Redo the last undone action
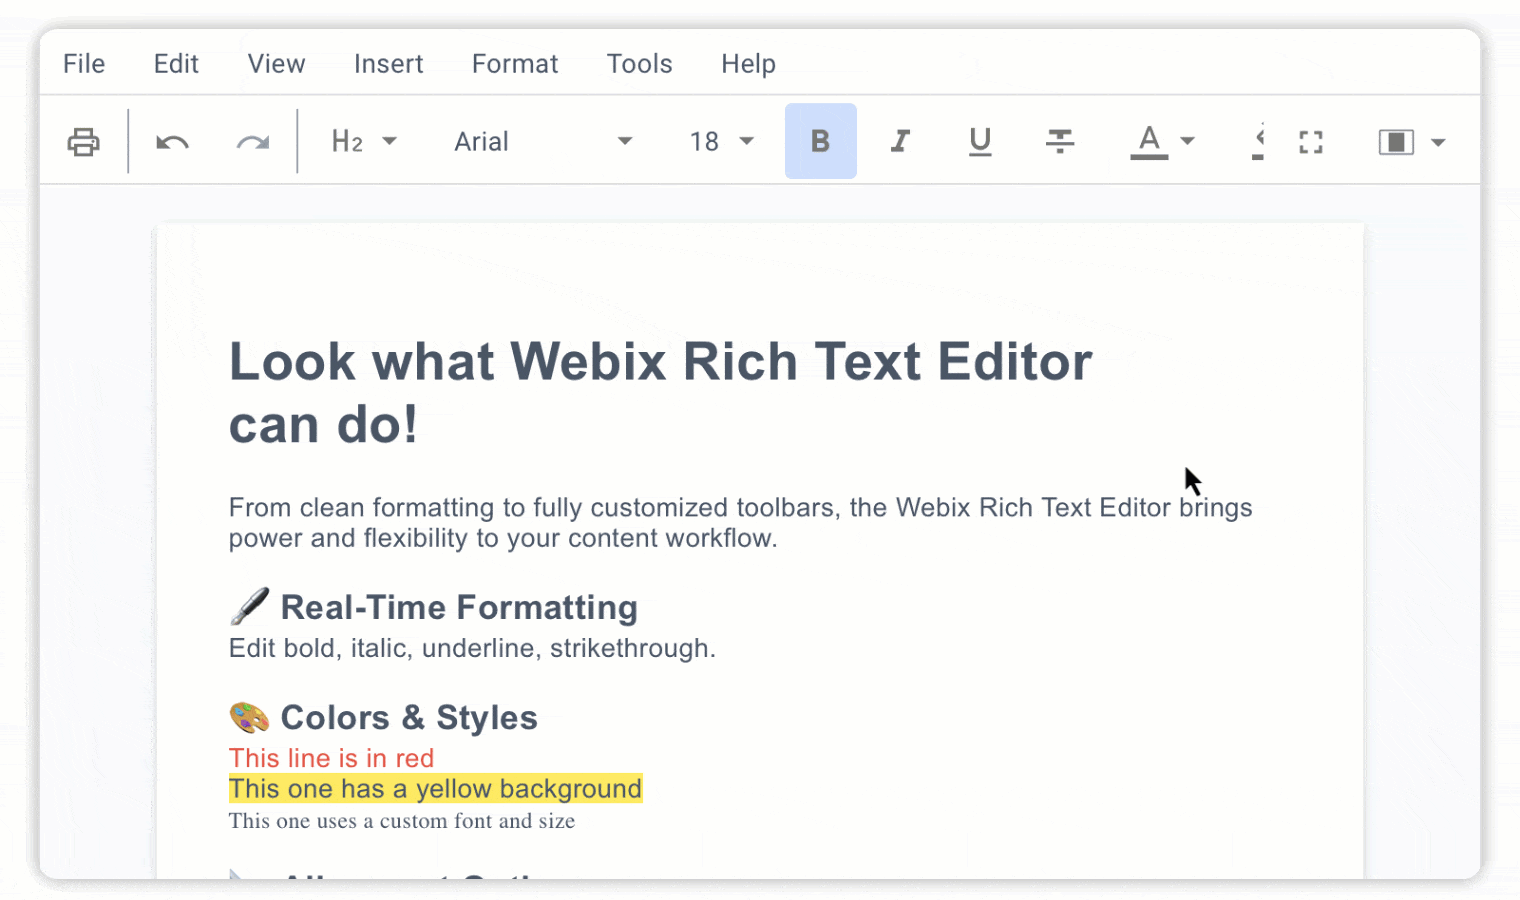This screenshot has width=1520, height=900. click(x=253, y=142)
